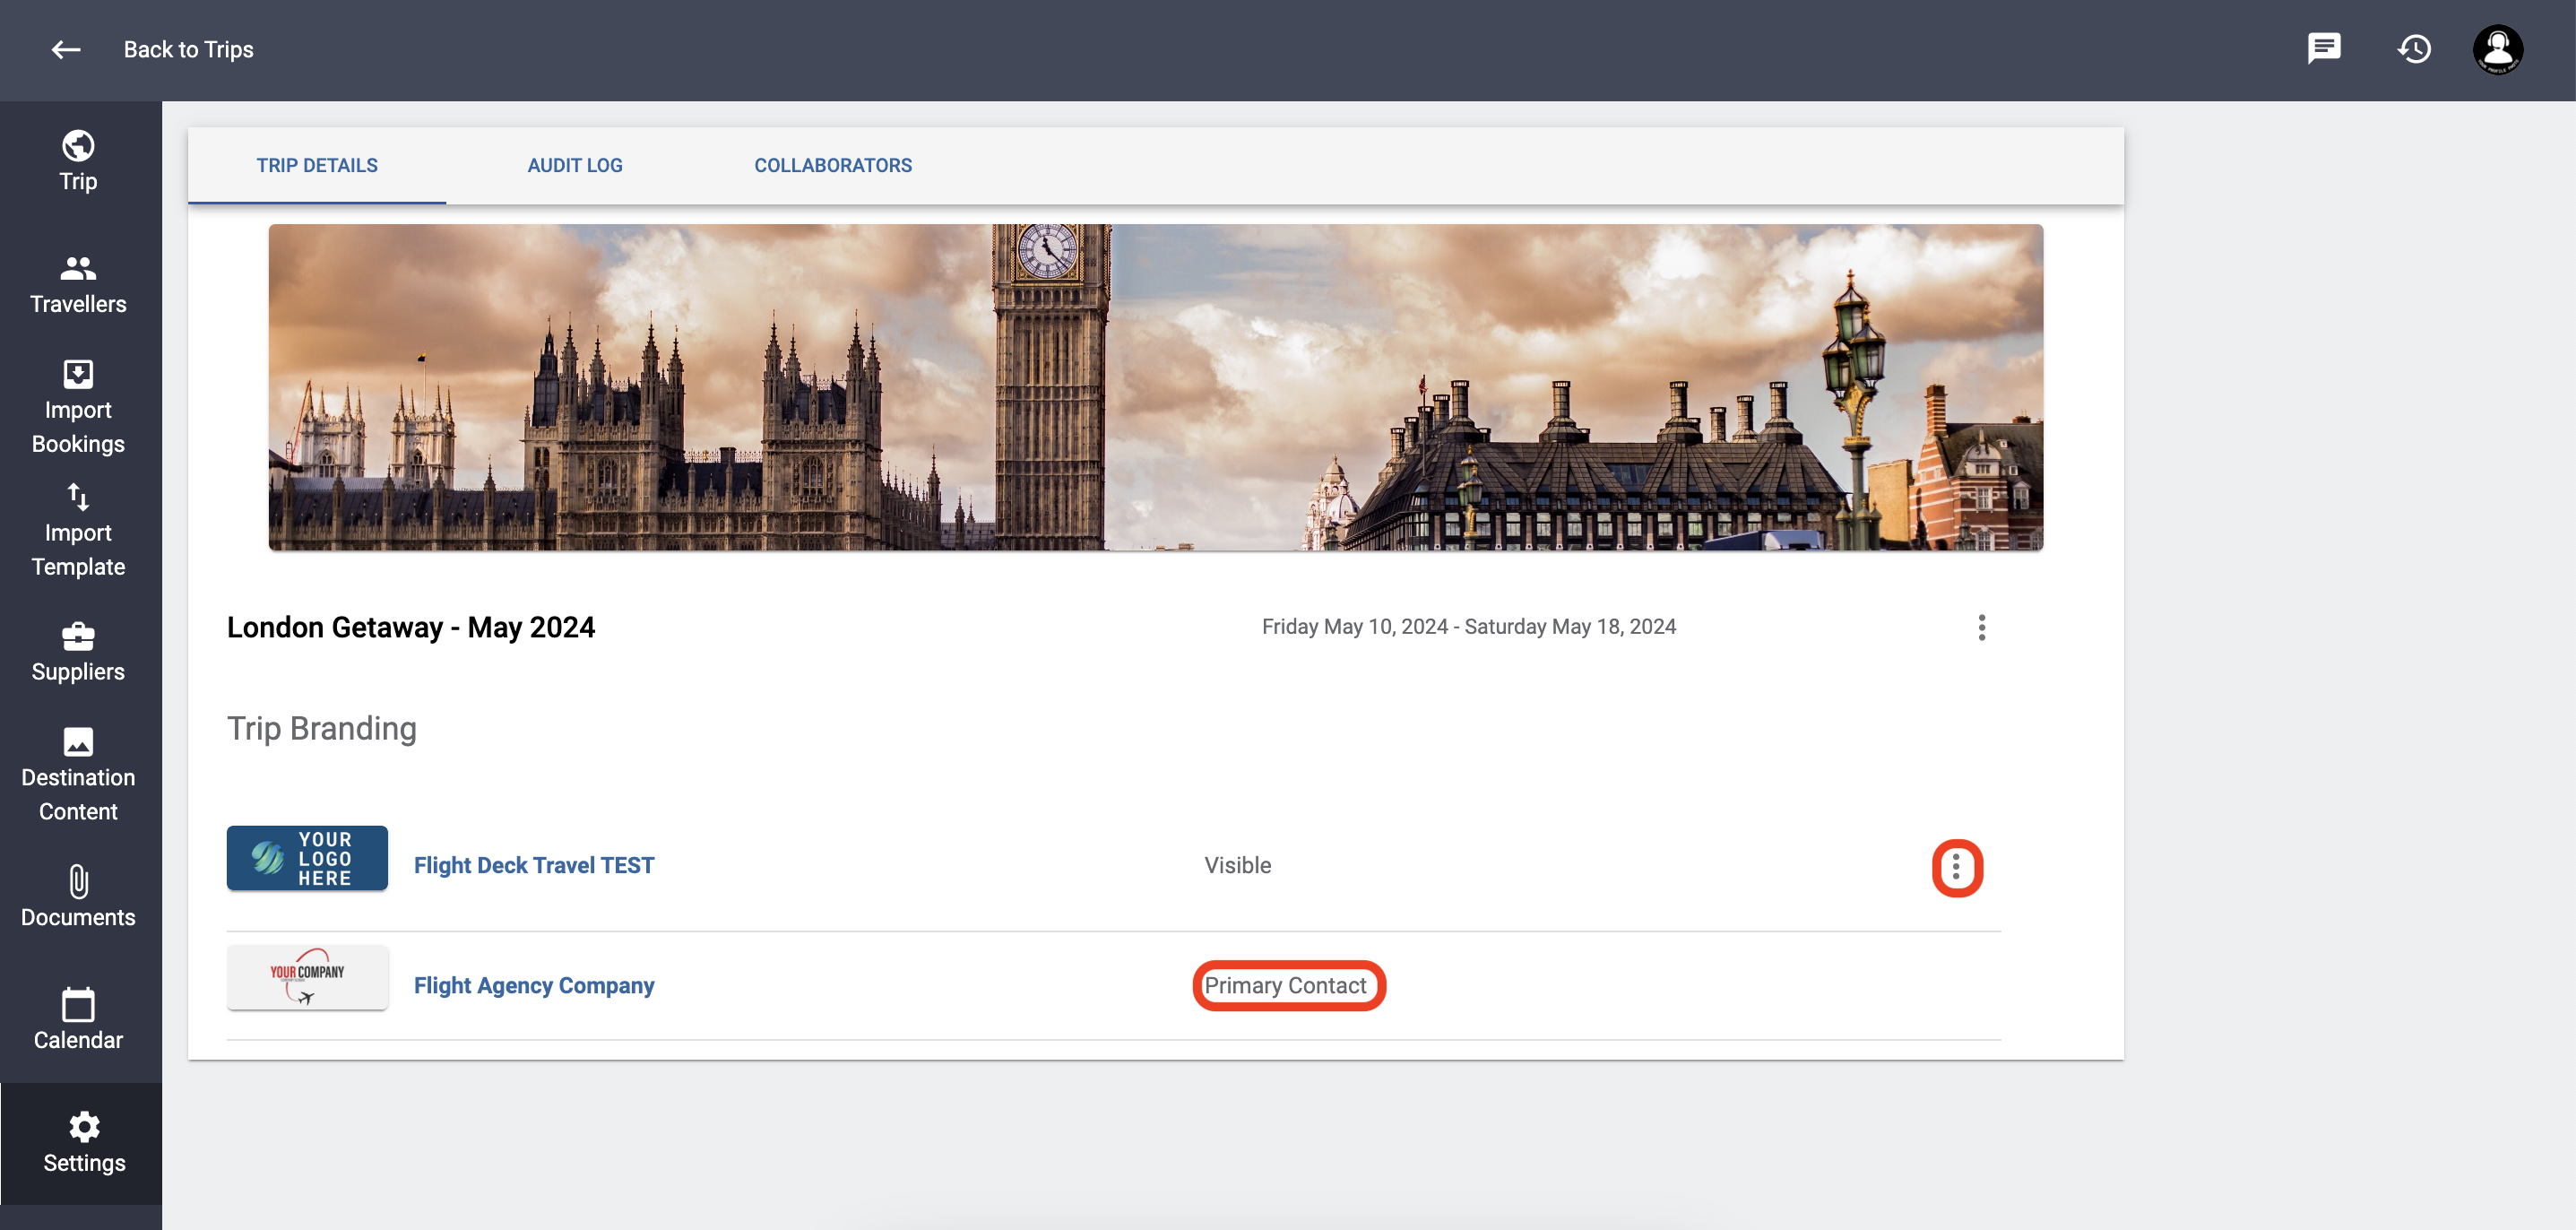Open Import Bookings in the sidebar
Screen dimensions: 2576x1230
(x=78, y=406)
